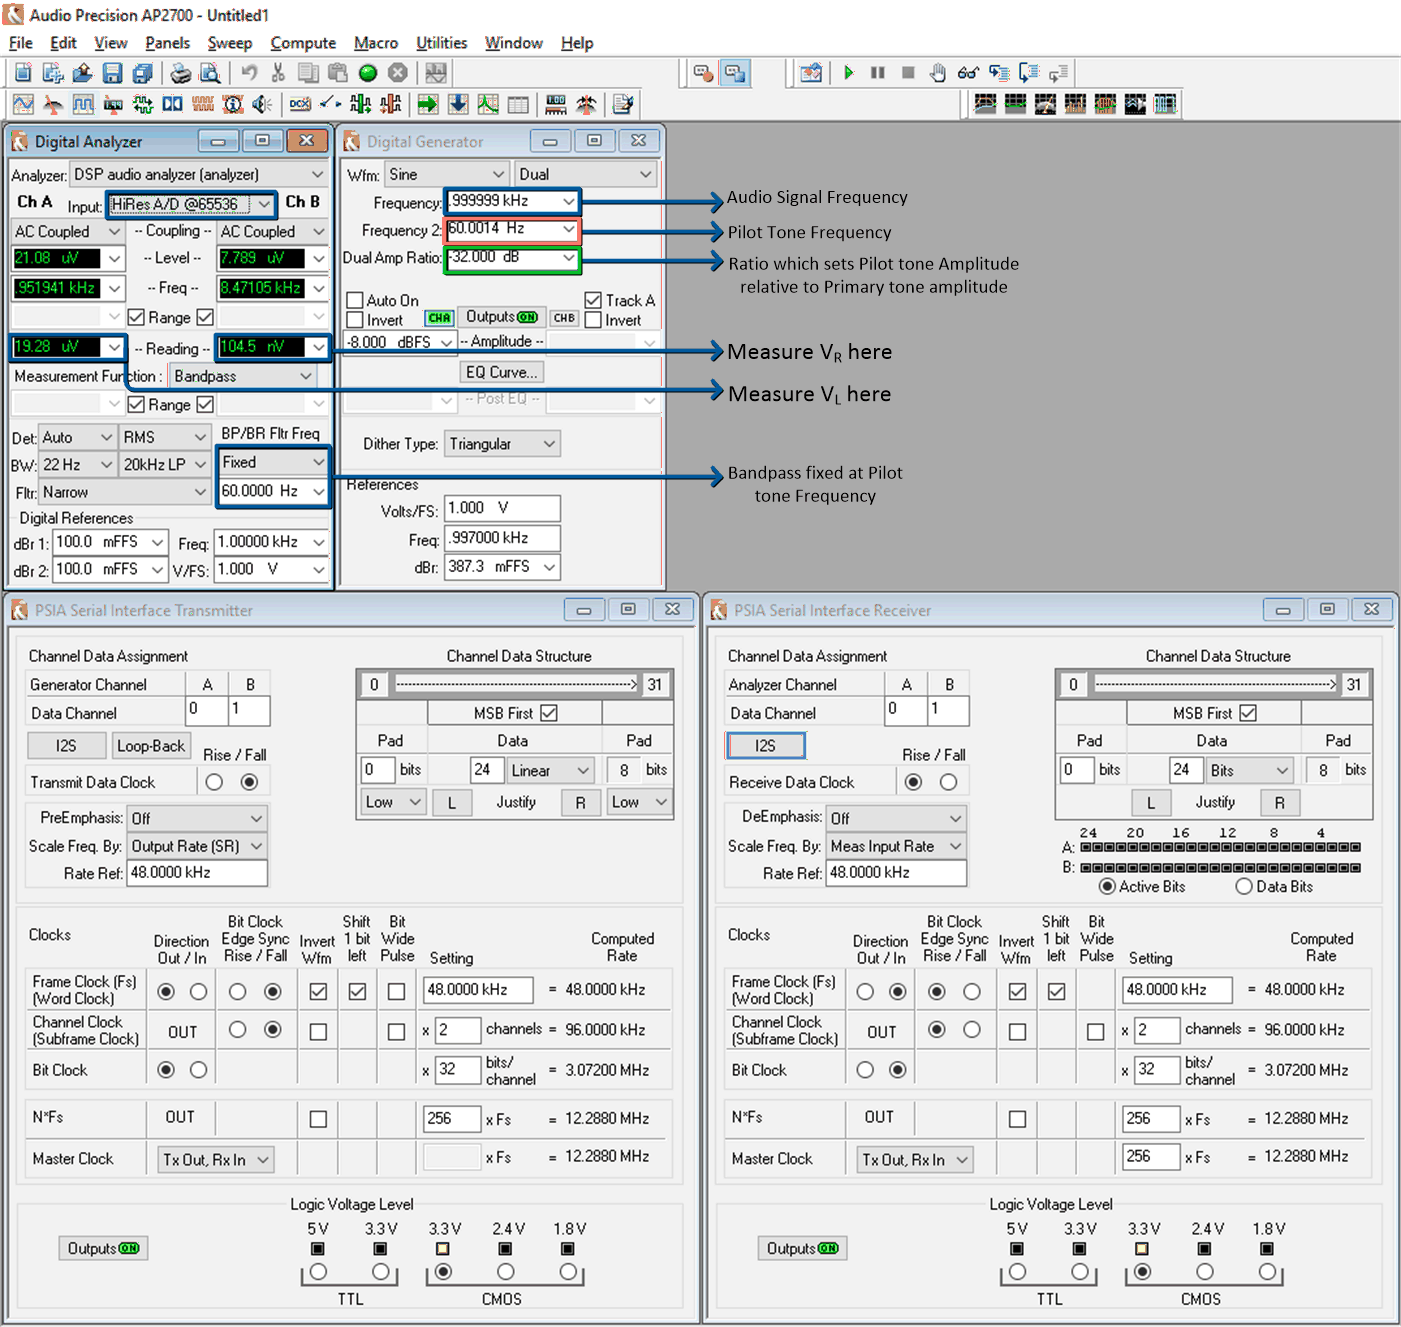This screenshot has width=1401, height=1327.
Task: Select the Active Bits radio button
Action: pyautogui.click(x=1107, y=886)
